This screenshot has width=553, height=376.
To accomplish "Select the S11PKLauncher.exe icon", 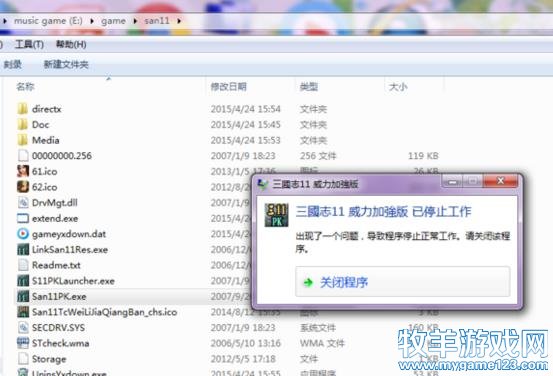I will click(23, 280).
